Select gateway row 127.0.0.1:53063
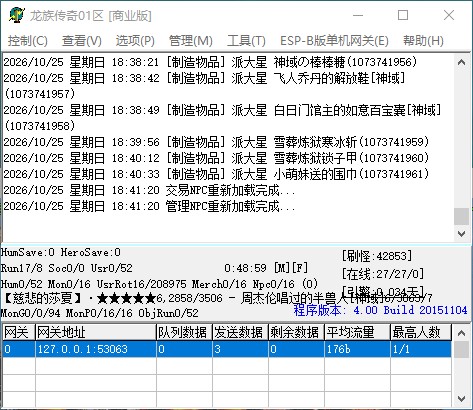This screenshot has width=473, height=410. coord(227,349)
